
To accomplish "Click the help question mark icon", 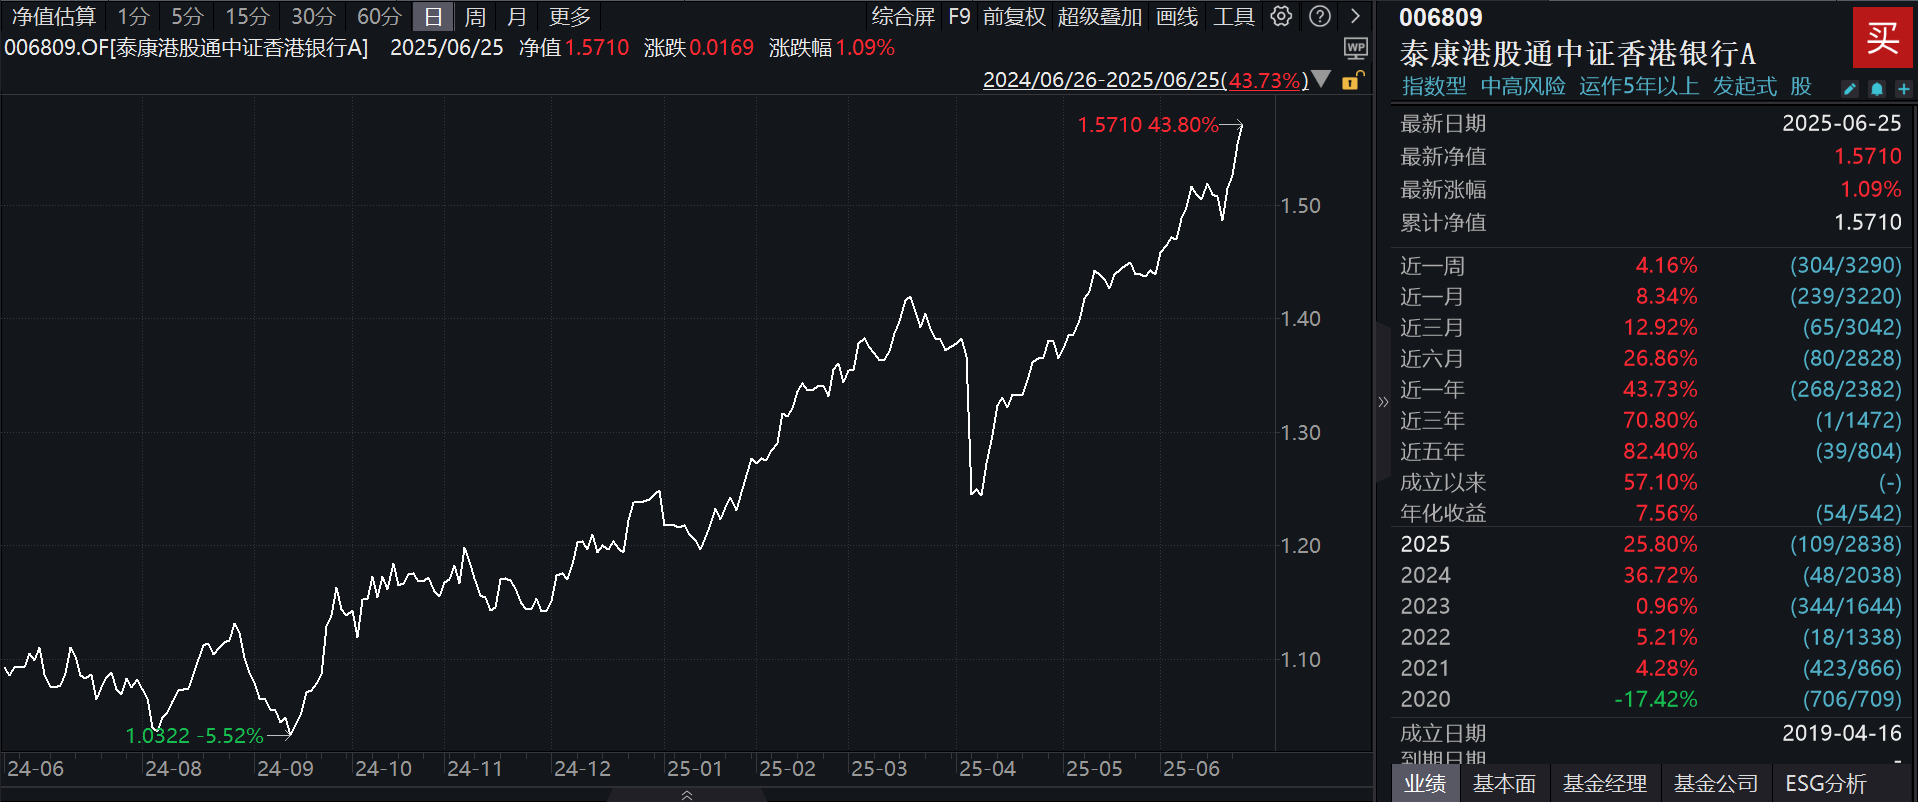I will [1320, 16].
